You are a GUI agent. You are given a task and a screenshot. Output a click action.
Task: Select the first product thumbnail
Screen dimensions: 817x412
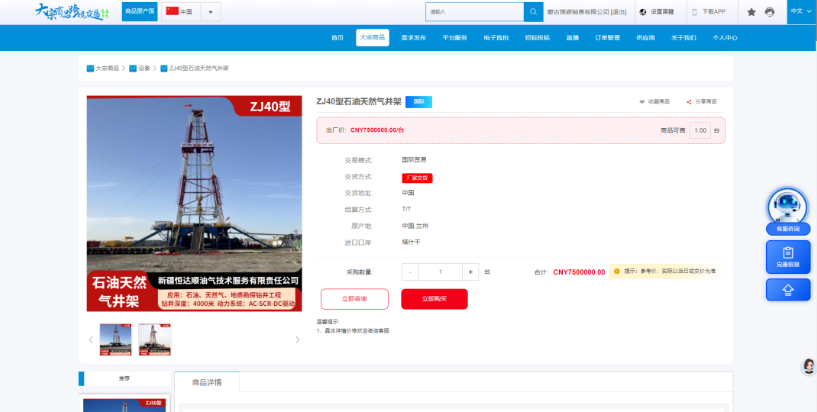click(116, 340)
